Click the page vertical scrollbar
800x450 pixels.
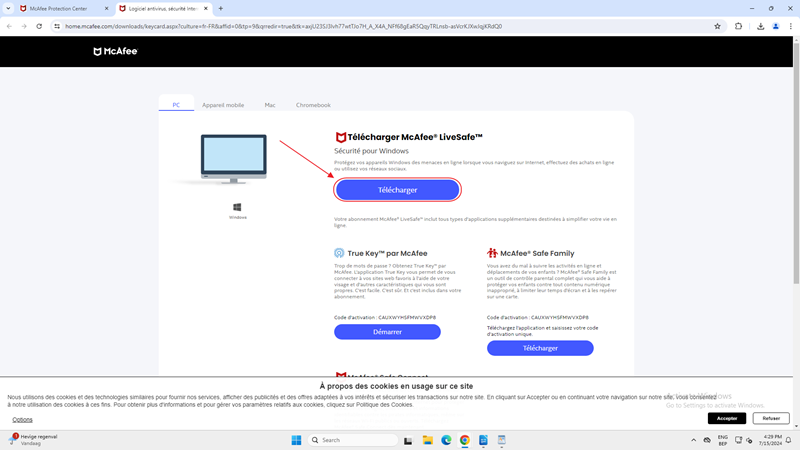point(796,163)
